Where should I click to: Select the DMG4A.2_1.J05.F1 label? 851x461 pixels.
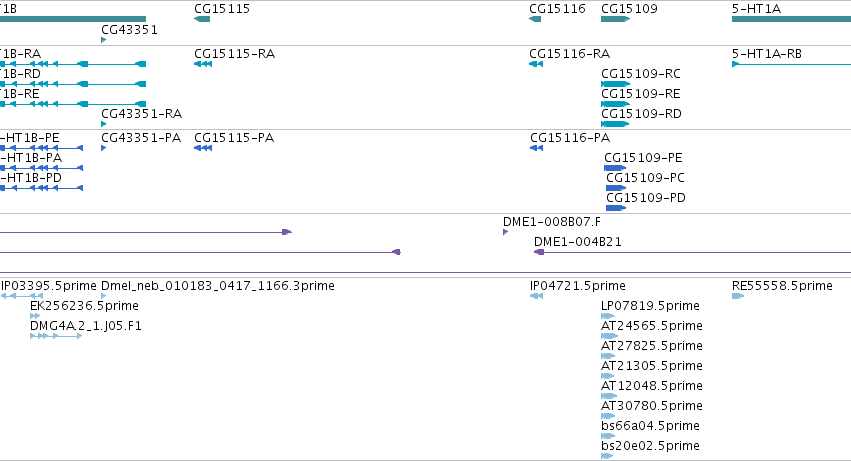tap(86, 326)
